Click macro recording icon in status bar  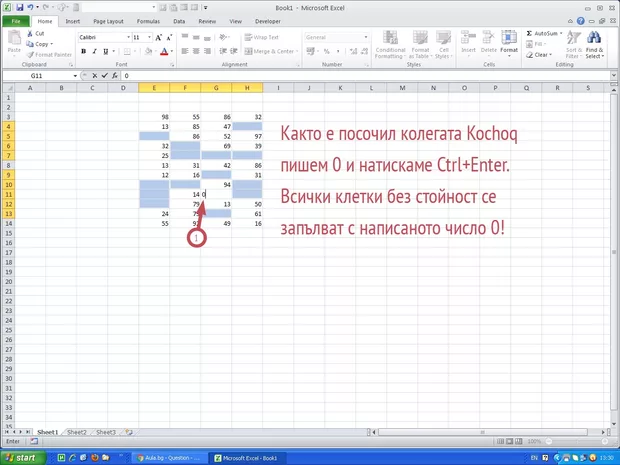(34, 441)
